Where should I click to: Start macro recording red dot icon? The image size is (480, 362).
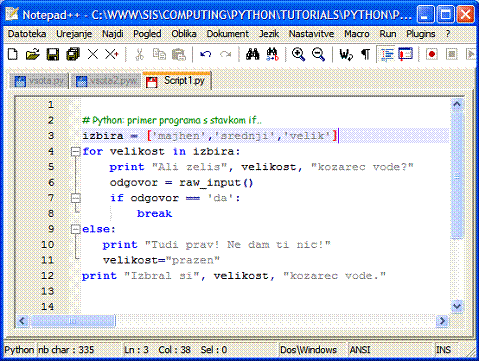point(432,54)
